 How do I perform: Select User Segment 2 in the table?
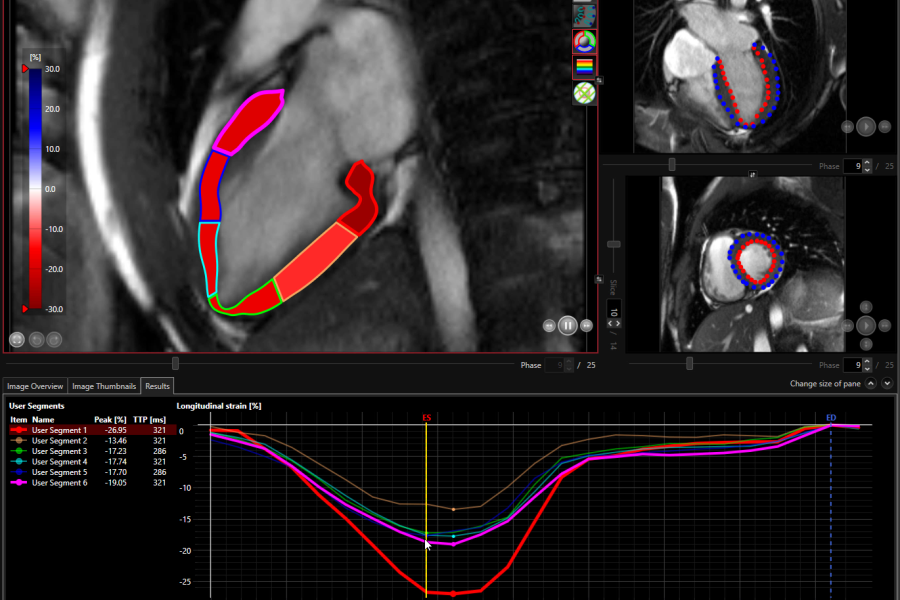tap(59, 440)
